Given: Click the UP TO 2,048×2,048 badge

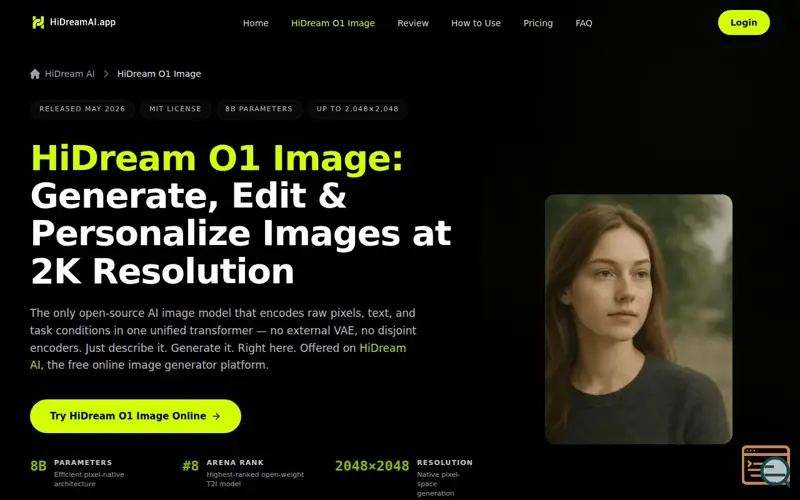Looking at the screenshot, I should [x=357, y=109].
